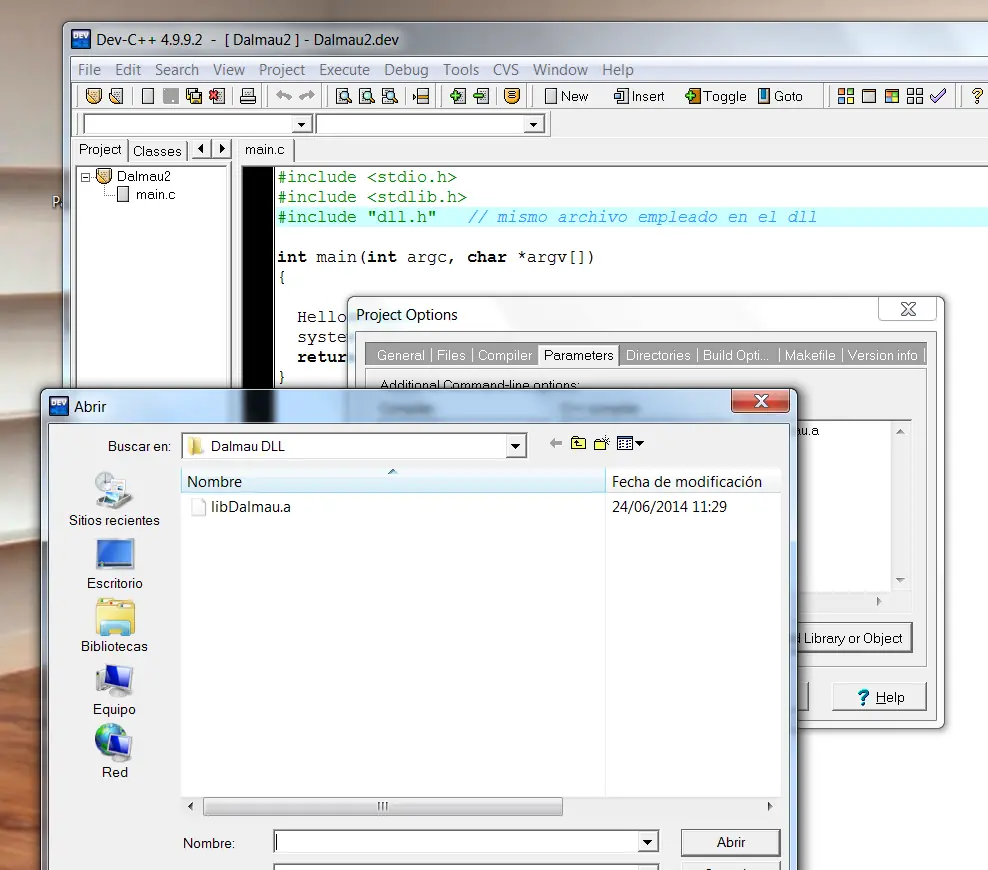This screenshot has height=870, width=988.
Task: Sort by Nombre column header
Action: pyautogui.click(x=393, y=481)
